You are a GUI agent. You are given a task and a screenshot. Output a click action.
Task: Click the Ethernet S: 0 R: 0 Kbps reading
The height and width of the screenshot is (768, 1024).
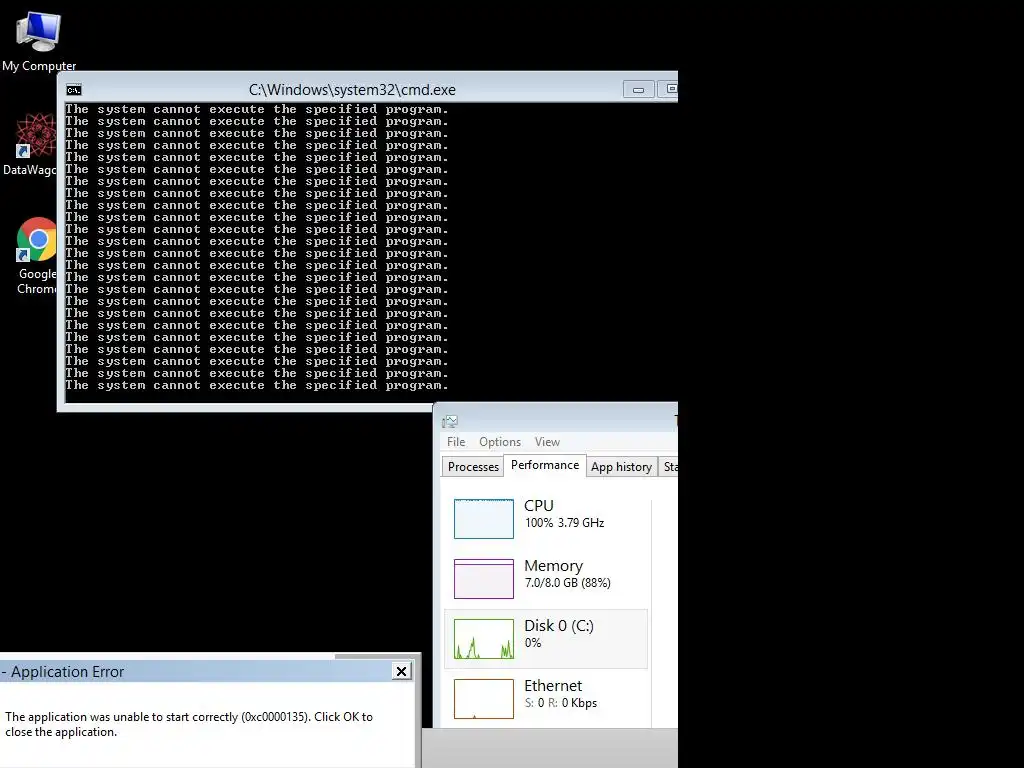click(561, 703)
